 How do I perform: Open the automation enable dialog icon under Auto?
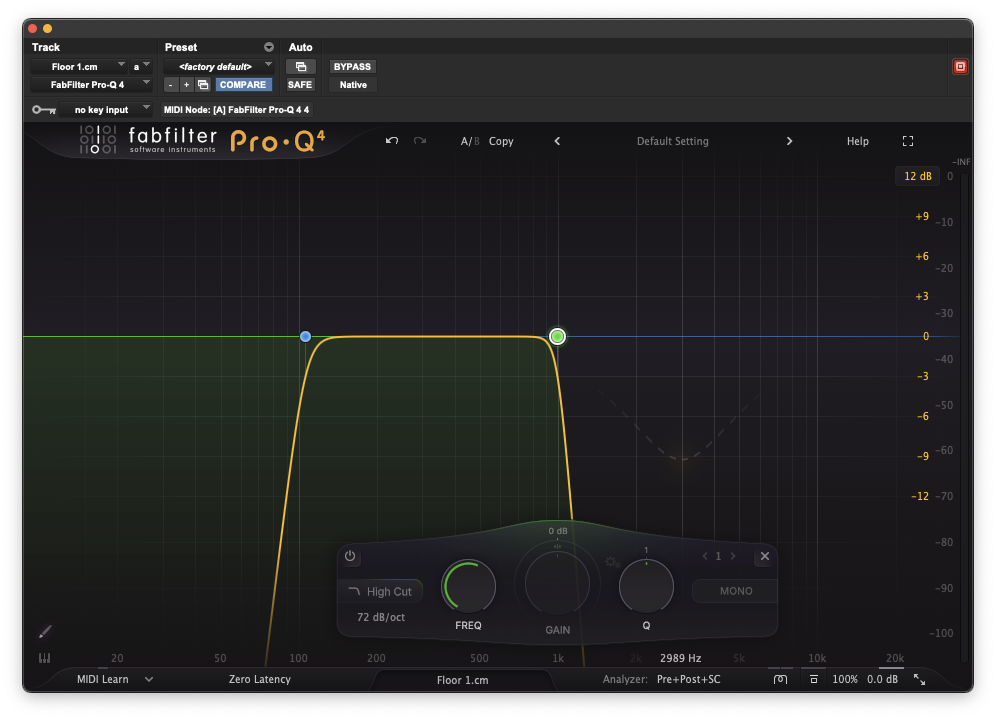coord(300,67)
